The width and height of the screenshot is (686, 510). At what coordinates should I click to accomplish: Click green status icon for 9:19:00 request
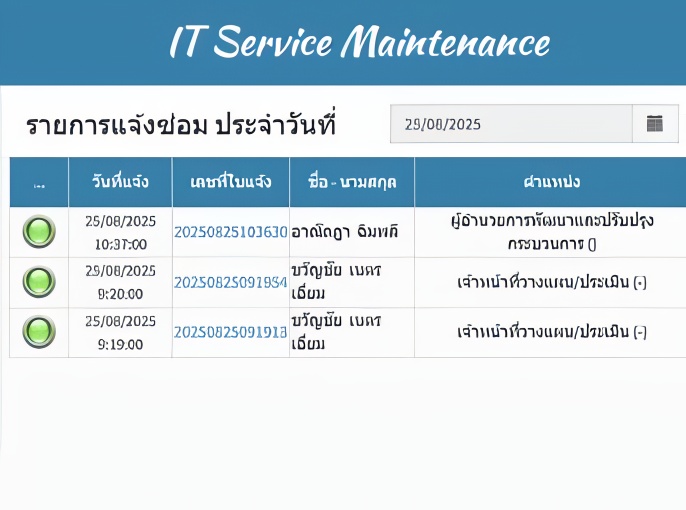coord(39,332)
